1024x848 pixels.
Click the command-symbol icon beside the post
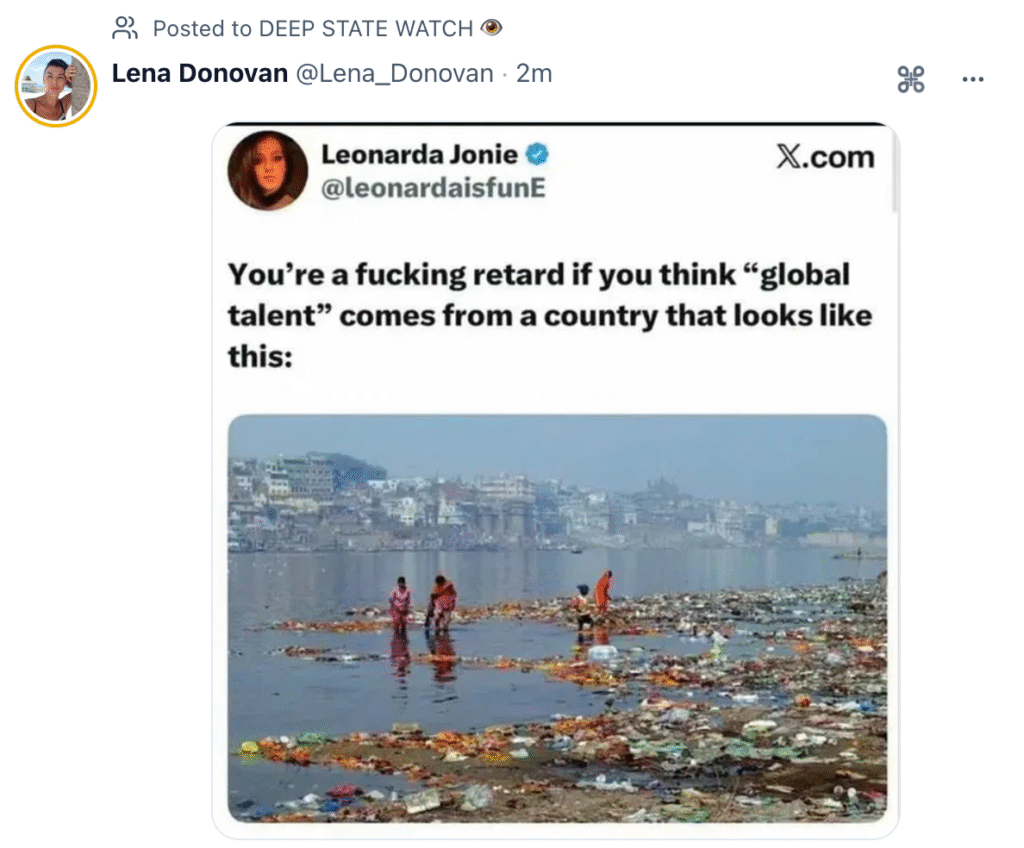pos(911,80)
